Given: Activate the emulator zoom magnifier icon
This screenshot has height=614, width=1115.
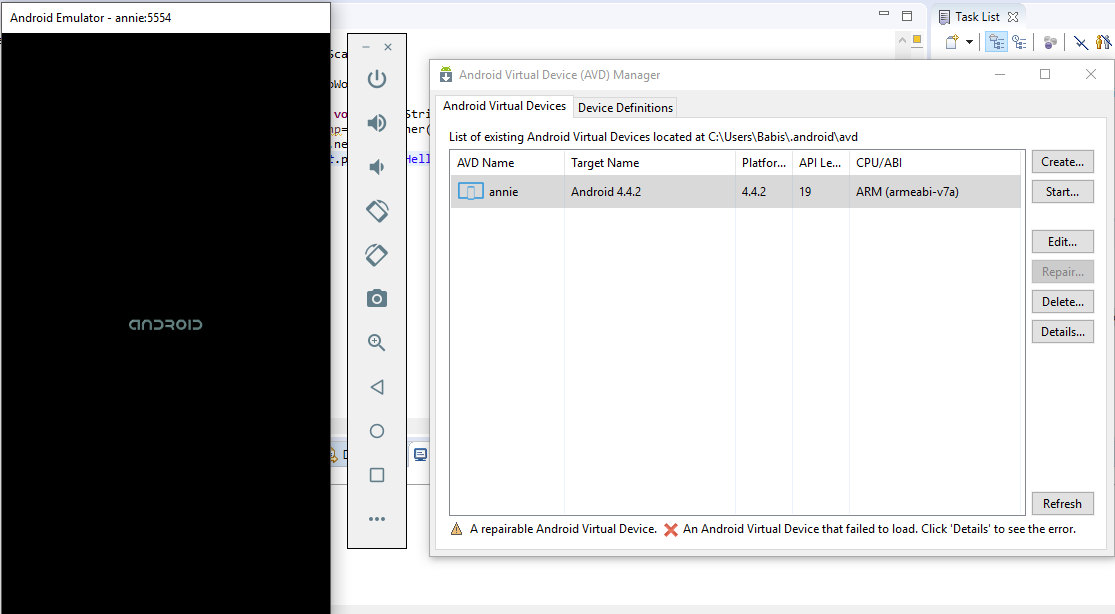Looking at the screenshot, I should (377, 343).
